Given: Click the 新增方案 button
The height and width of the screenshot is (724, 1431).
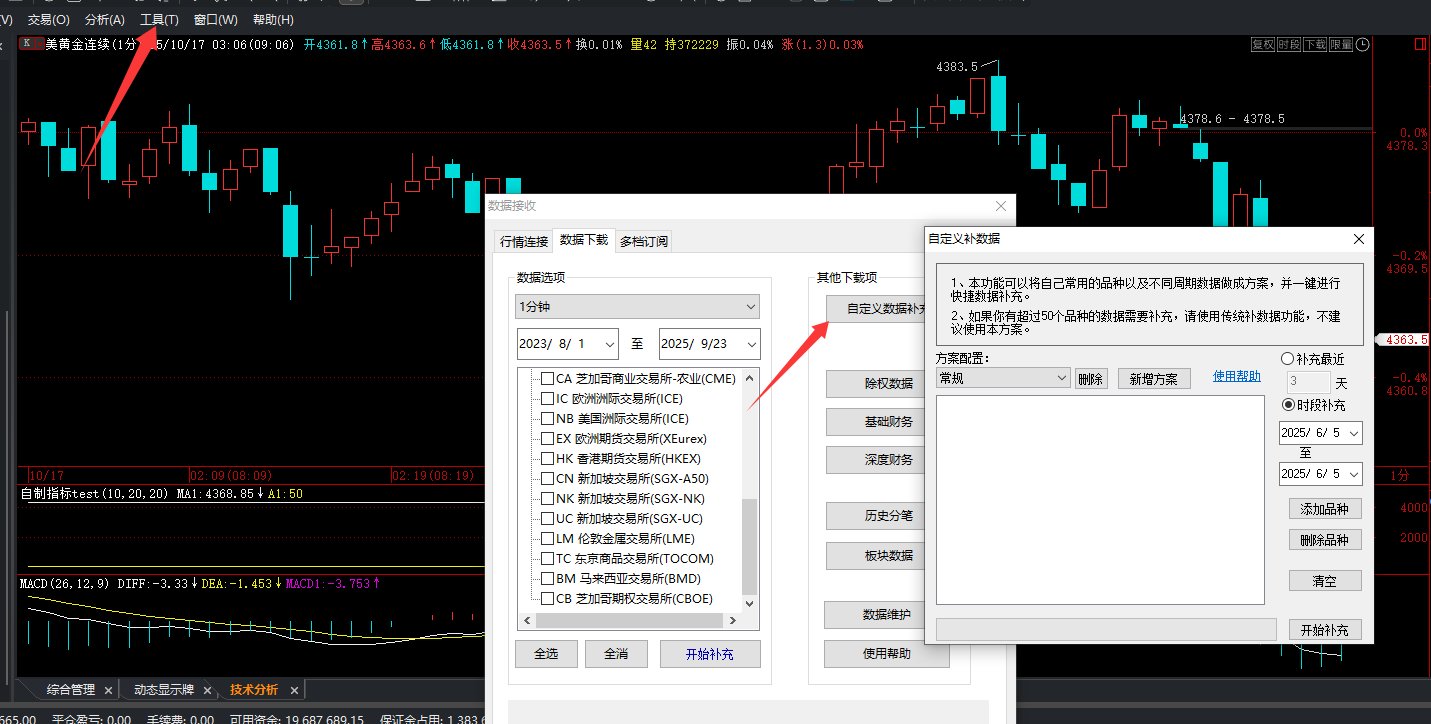Looking at the screenshot, I should point(1153,379).
